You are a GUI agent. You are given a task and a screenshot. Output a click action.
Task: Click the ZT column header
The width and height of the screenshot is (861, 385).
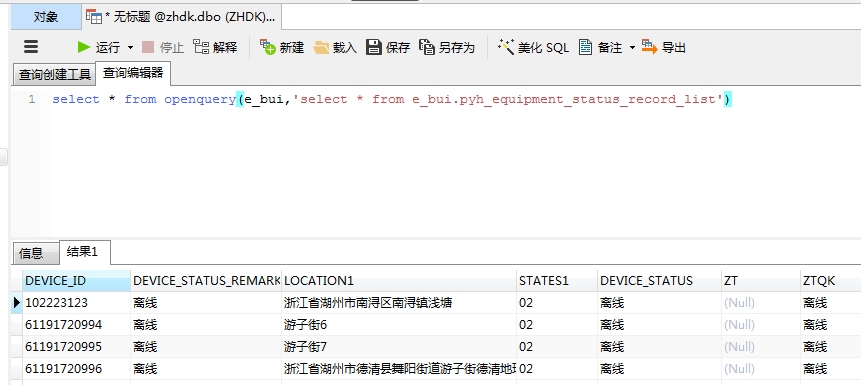pos(761,281)
